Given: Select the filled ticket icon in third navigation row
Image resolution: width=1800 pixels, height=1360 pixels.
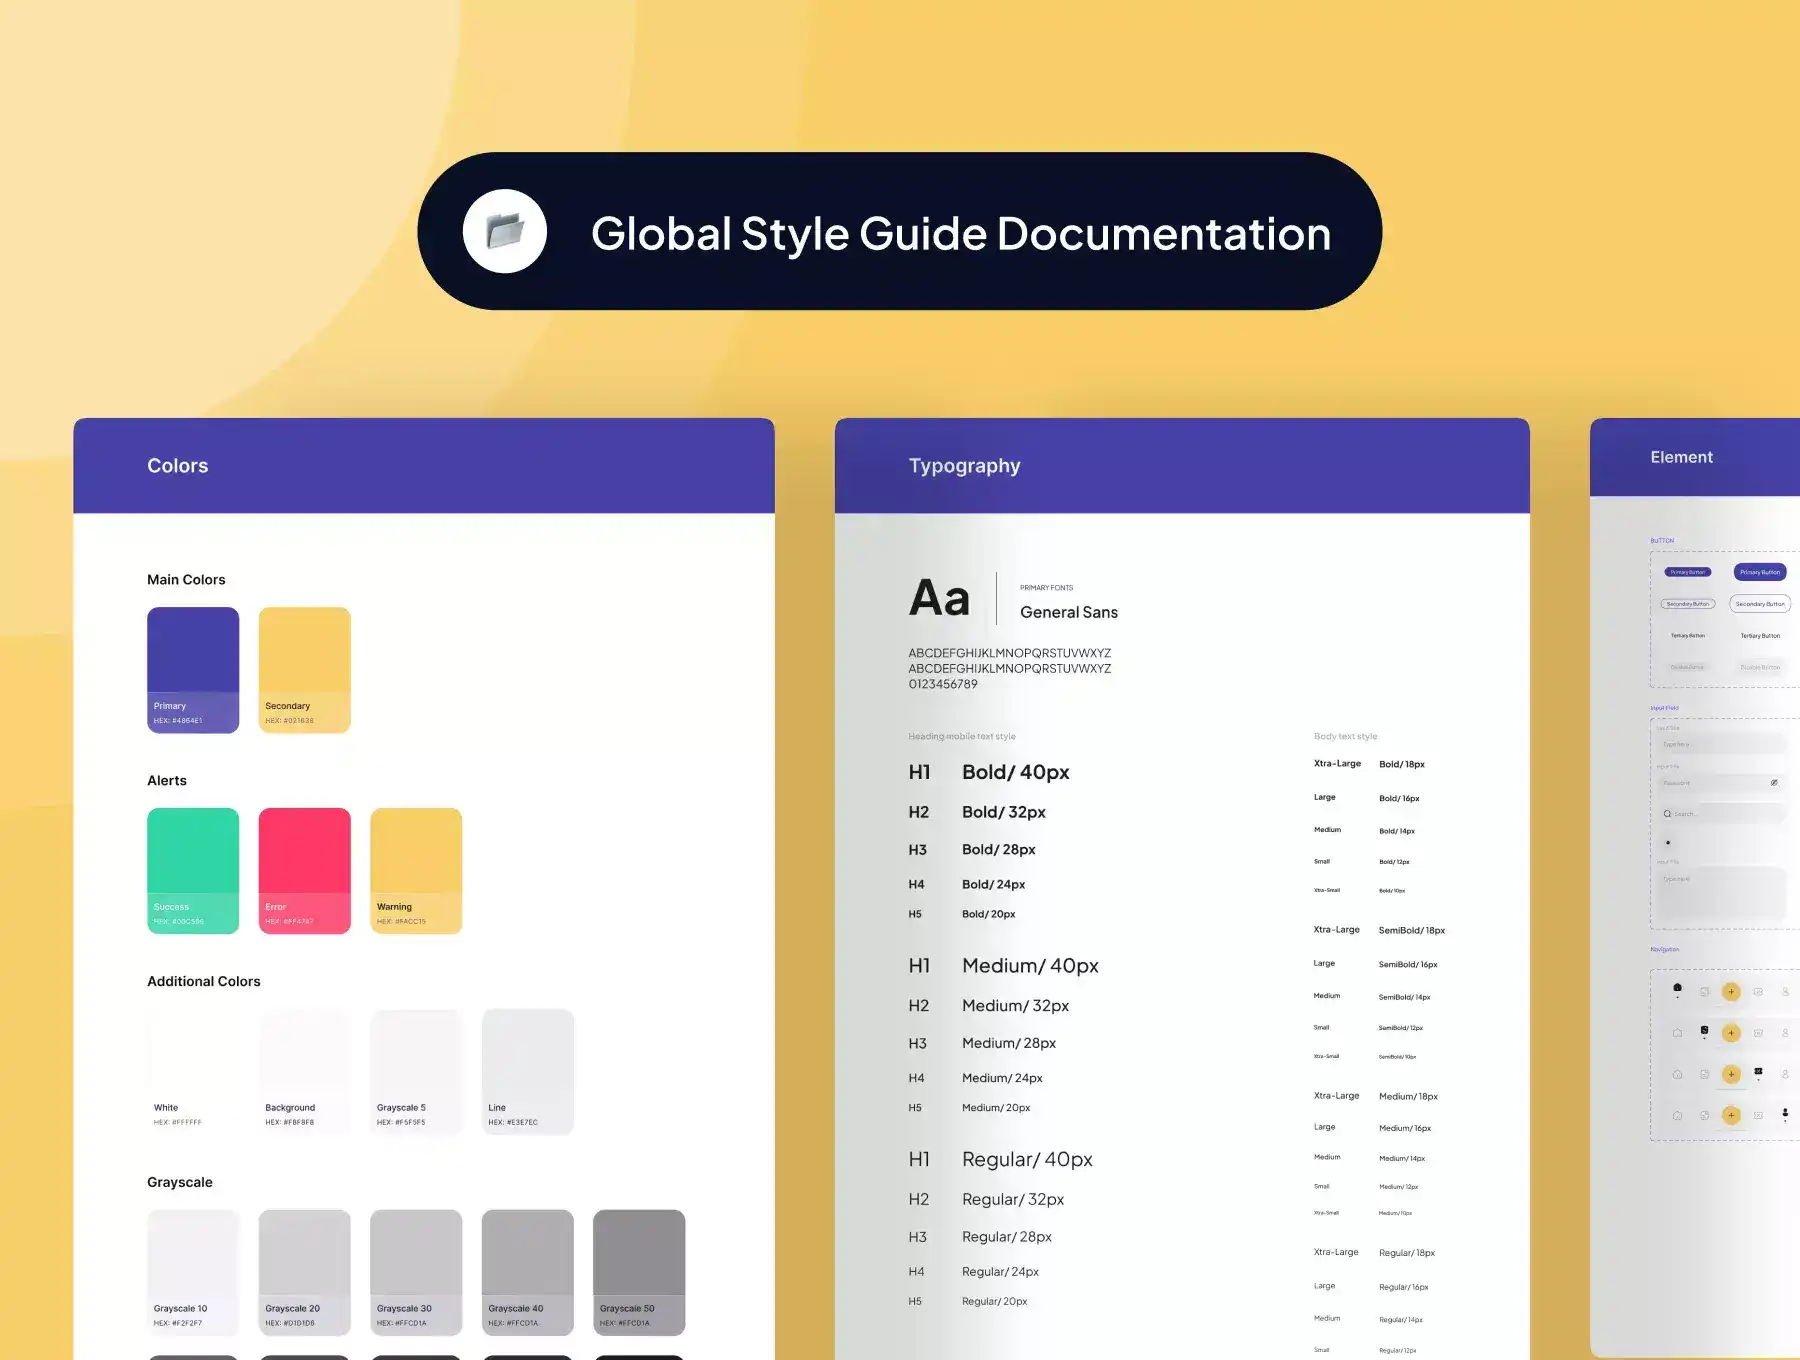Looking at the screenshot, I should (x=1758, y=1072).
